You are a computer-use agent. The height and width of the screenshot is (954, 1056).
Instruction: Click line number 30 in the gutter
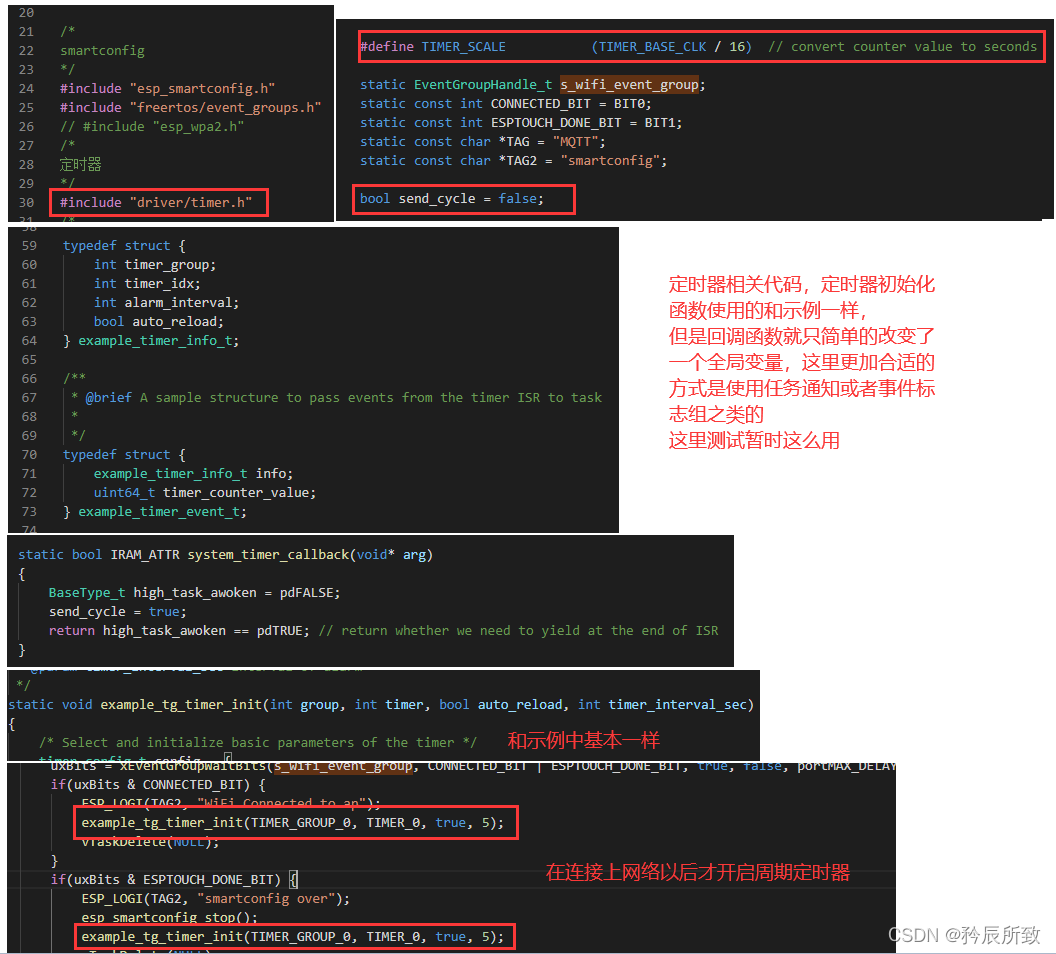(x=26, y=202)
